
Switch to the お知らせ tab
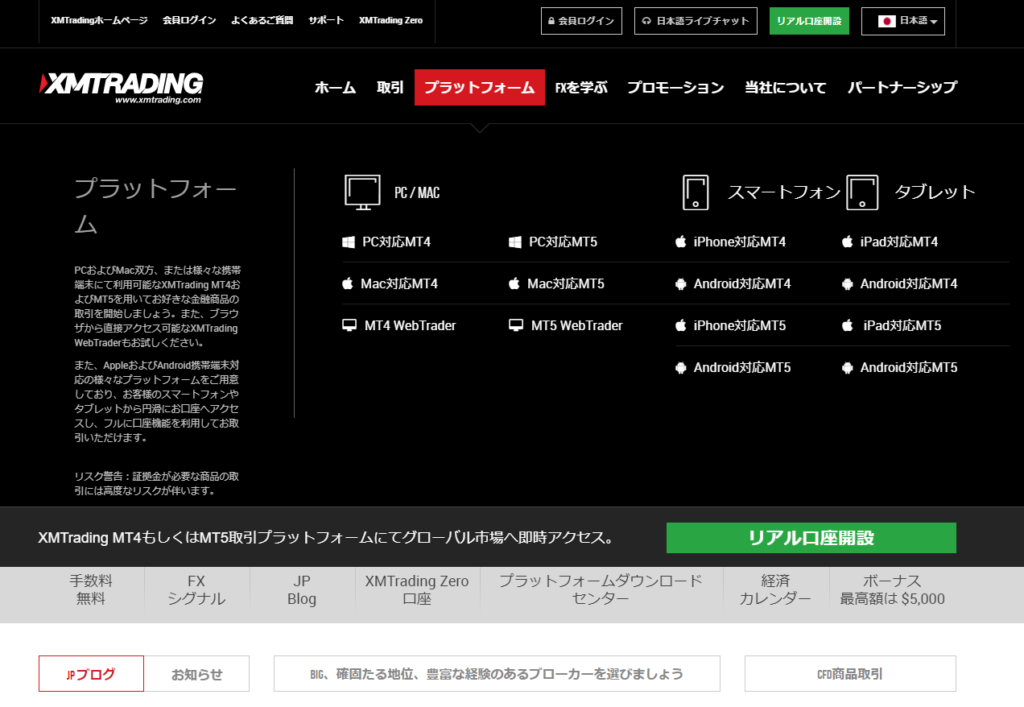pyautogui.click(x=197, y=674)
